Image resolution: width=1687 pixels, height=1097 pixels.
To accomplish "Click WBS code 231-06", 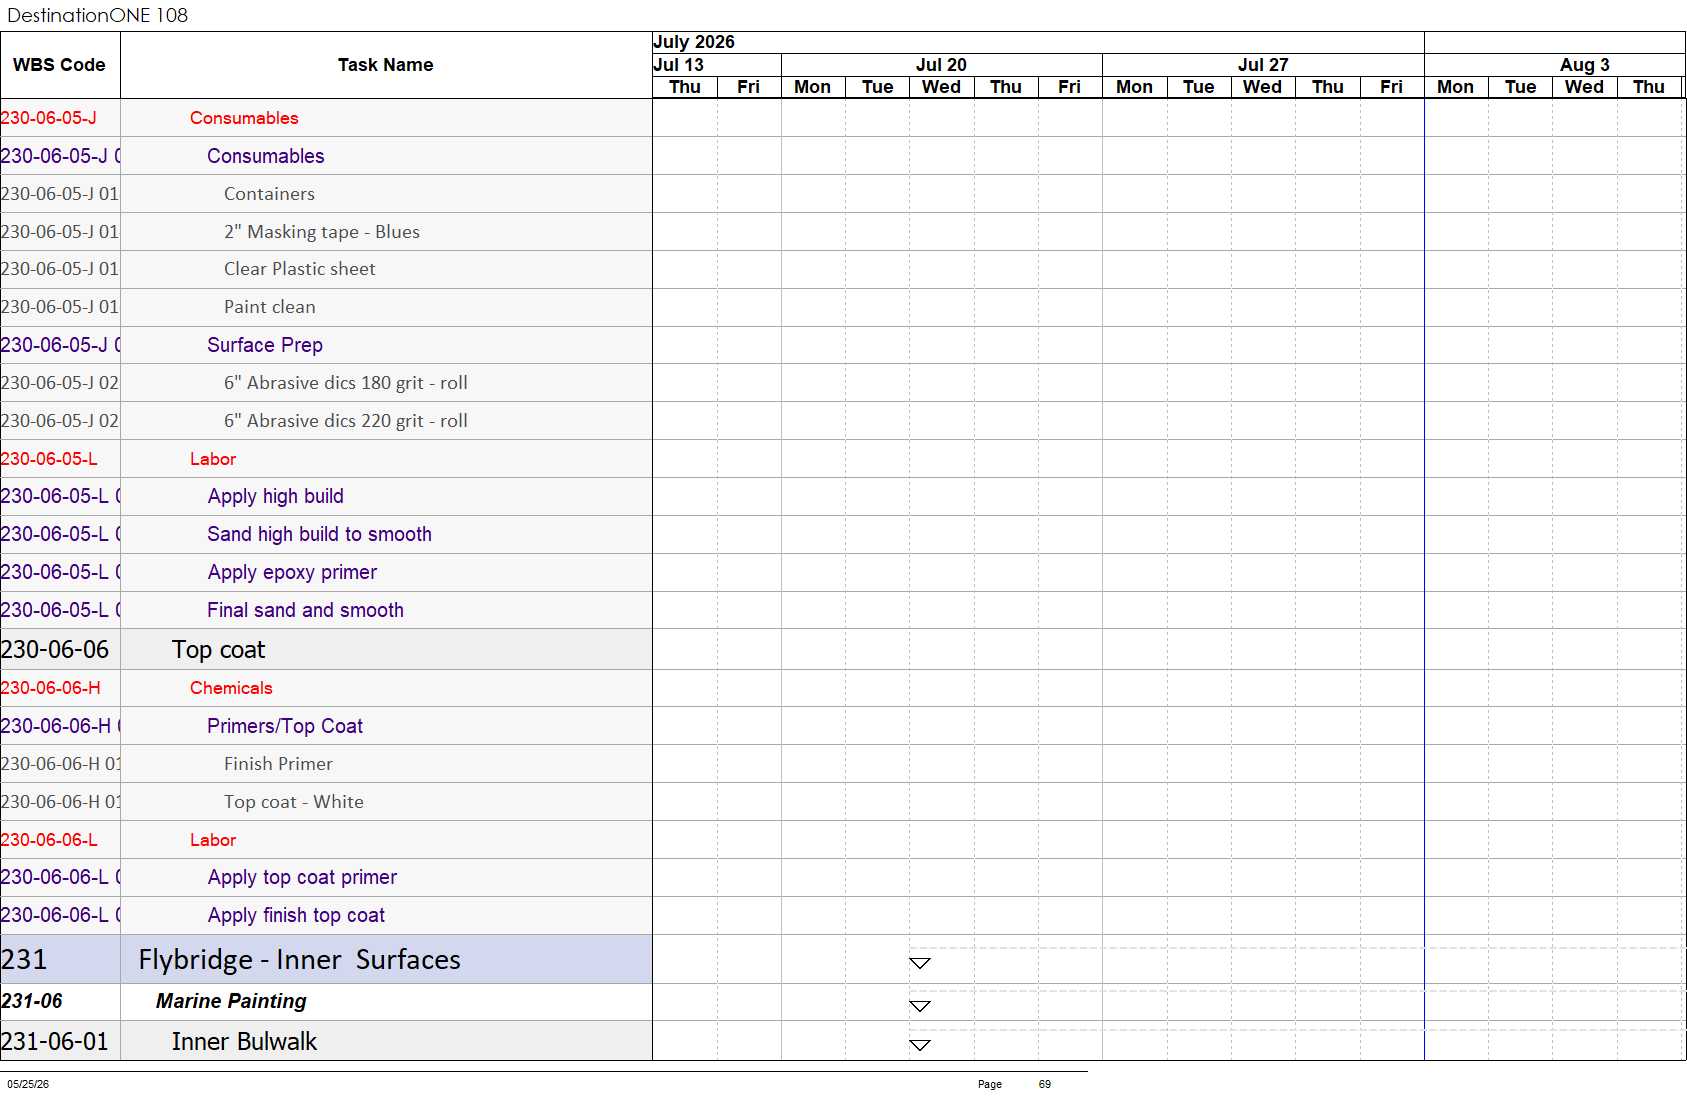I will click(32, 1001).
